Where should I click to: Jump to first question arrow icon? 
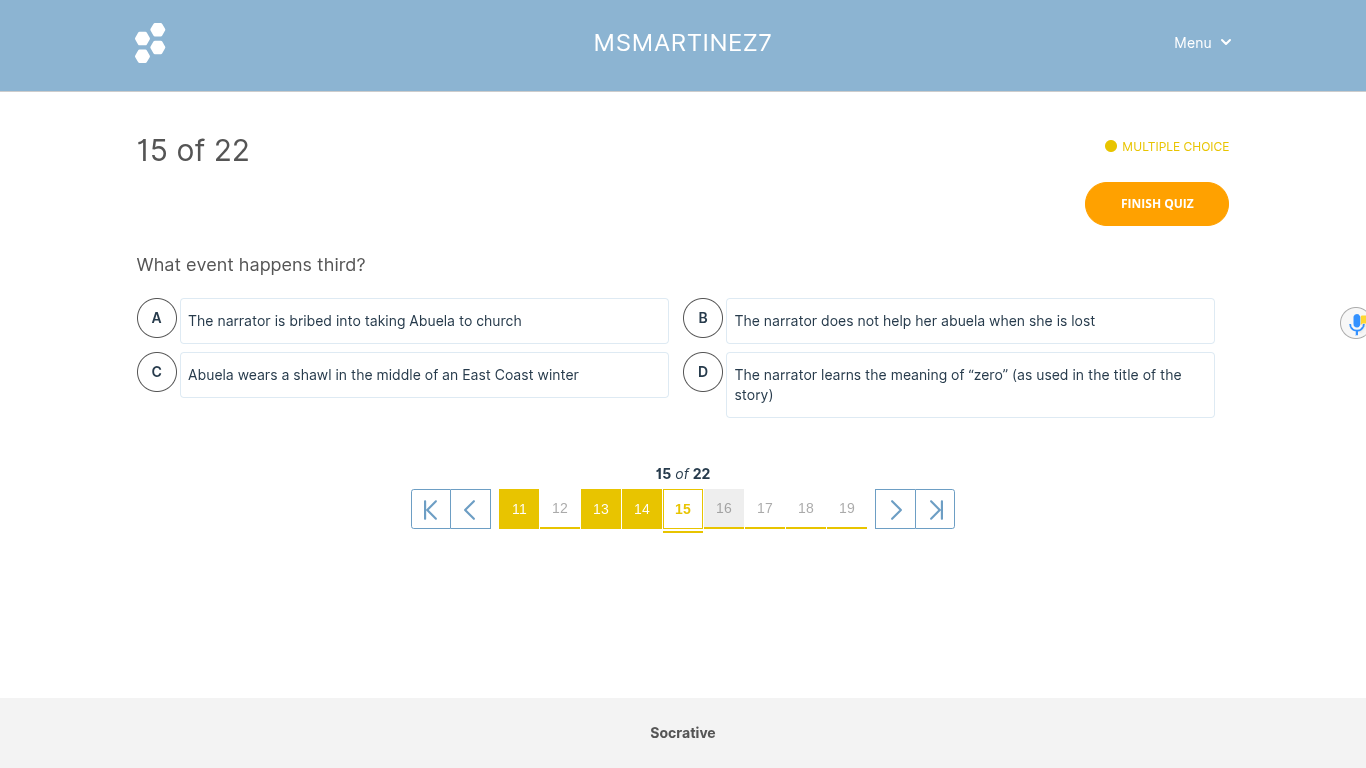[431, 509]
